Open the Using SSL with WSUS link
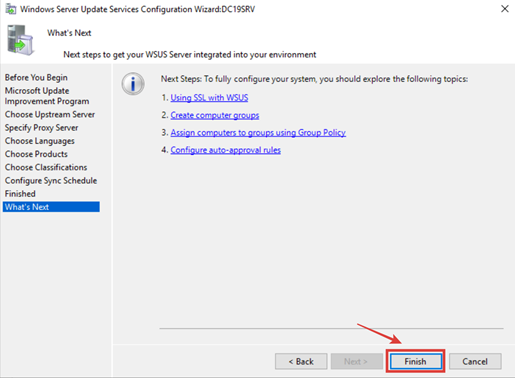The width and height of the screenshot is (515, 378). [x=209, y=98]
